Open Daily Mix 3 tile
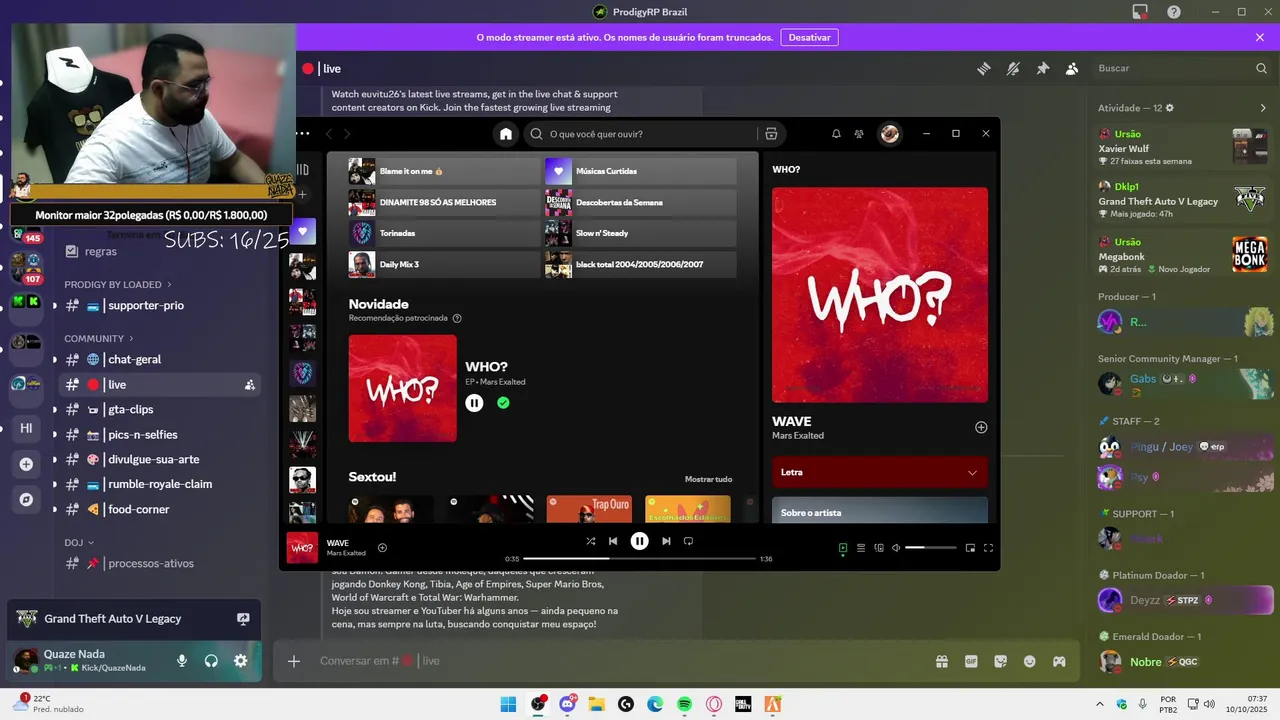The height and width of the screenshot is (720, 1280). tap(444, 264)
